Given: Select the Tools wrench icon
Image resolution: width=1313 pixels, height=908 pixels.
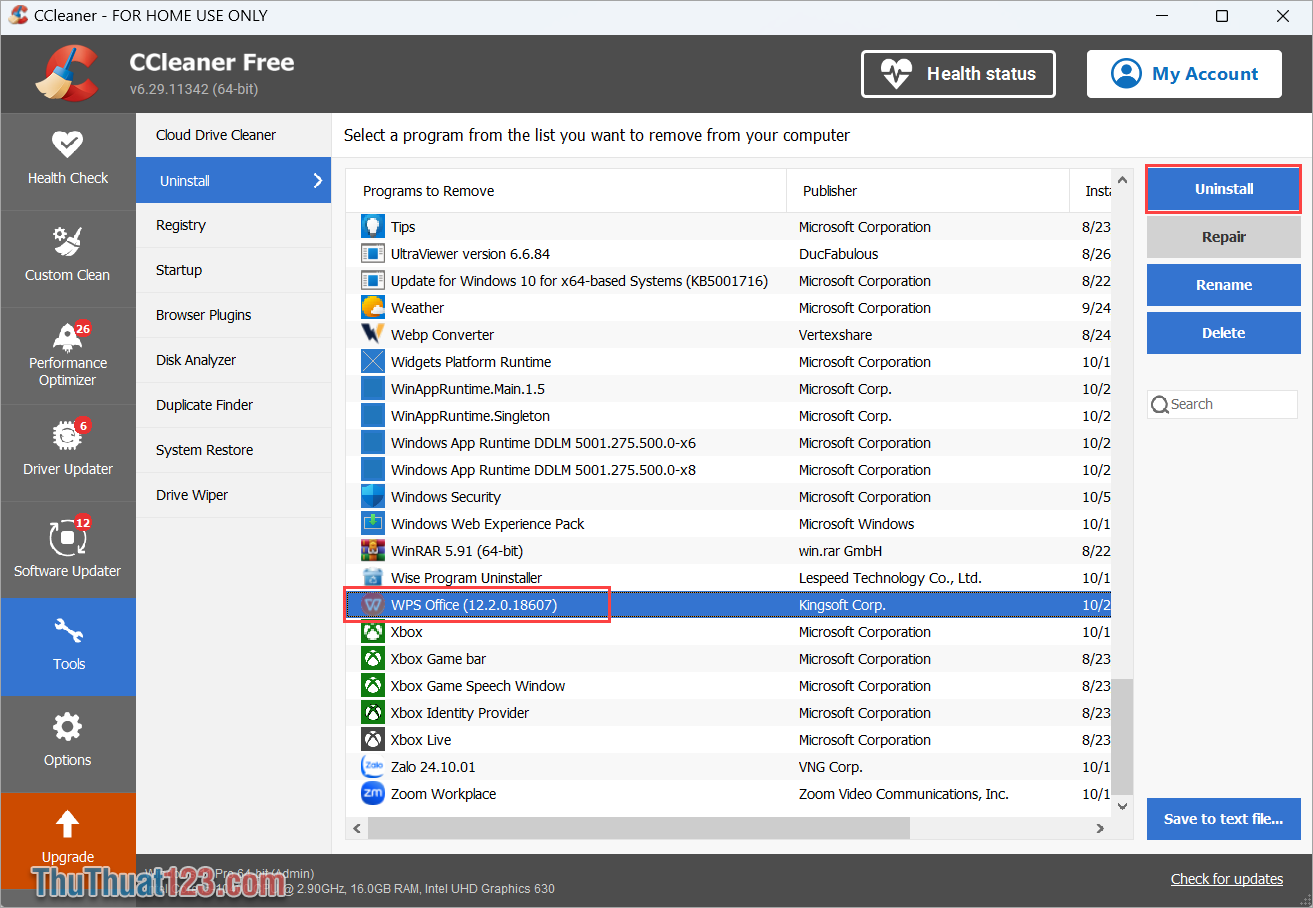Looking at the screenshot, I should (x=68, y=630).
